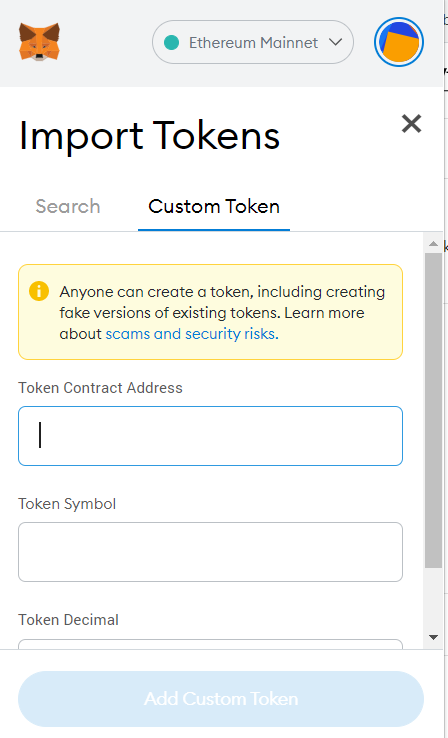Select the Custom Token tab
Screen dimensions: 448x738
coord(214,207)
